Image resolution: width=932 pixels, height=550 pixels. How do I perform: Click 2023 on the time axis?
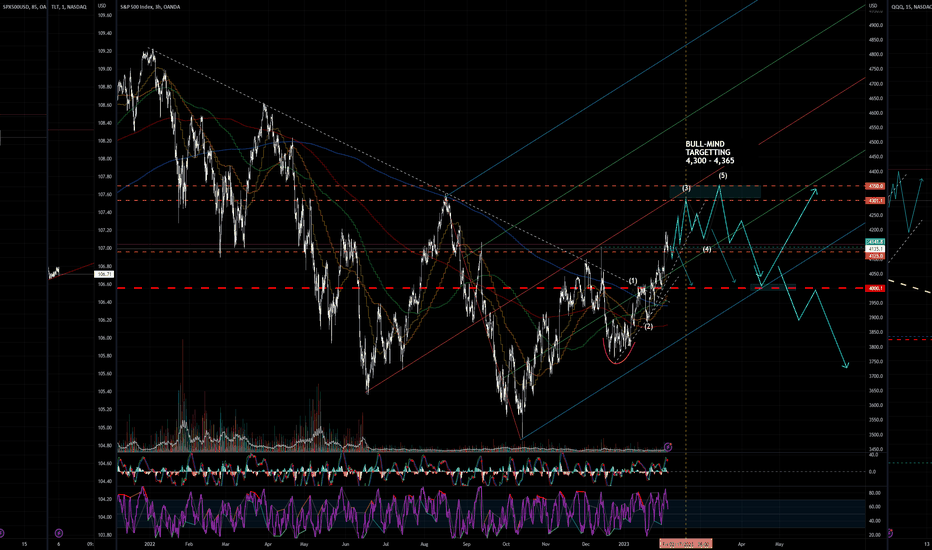pyautogui.click(x=624, y=543)
